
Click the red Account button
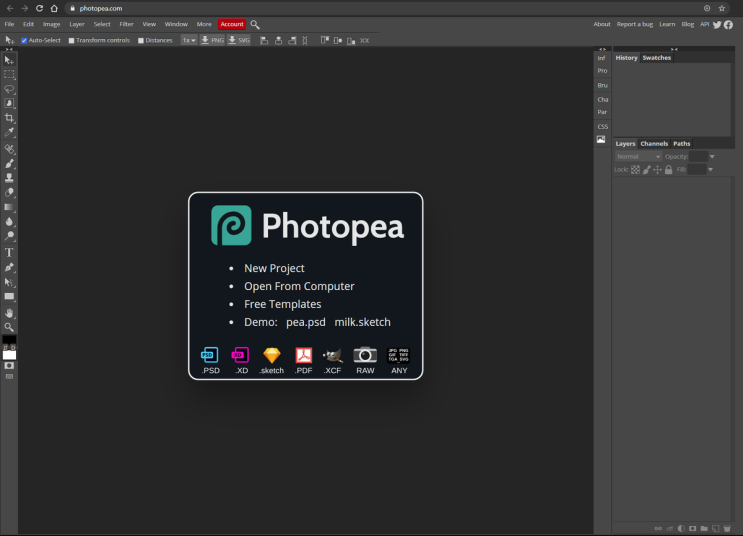[x=232, y=24]
